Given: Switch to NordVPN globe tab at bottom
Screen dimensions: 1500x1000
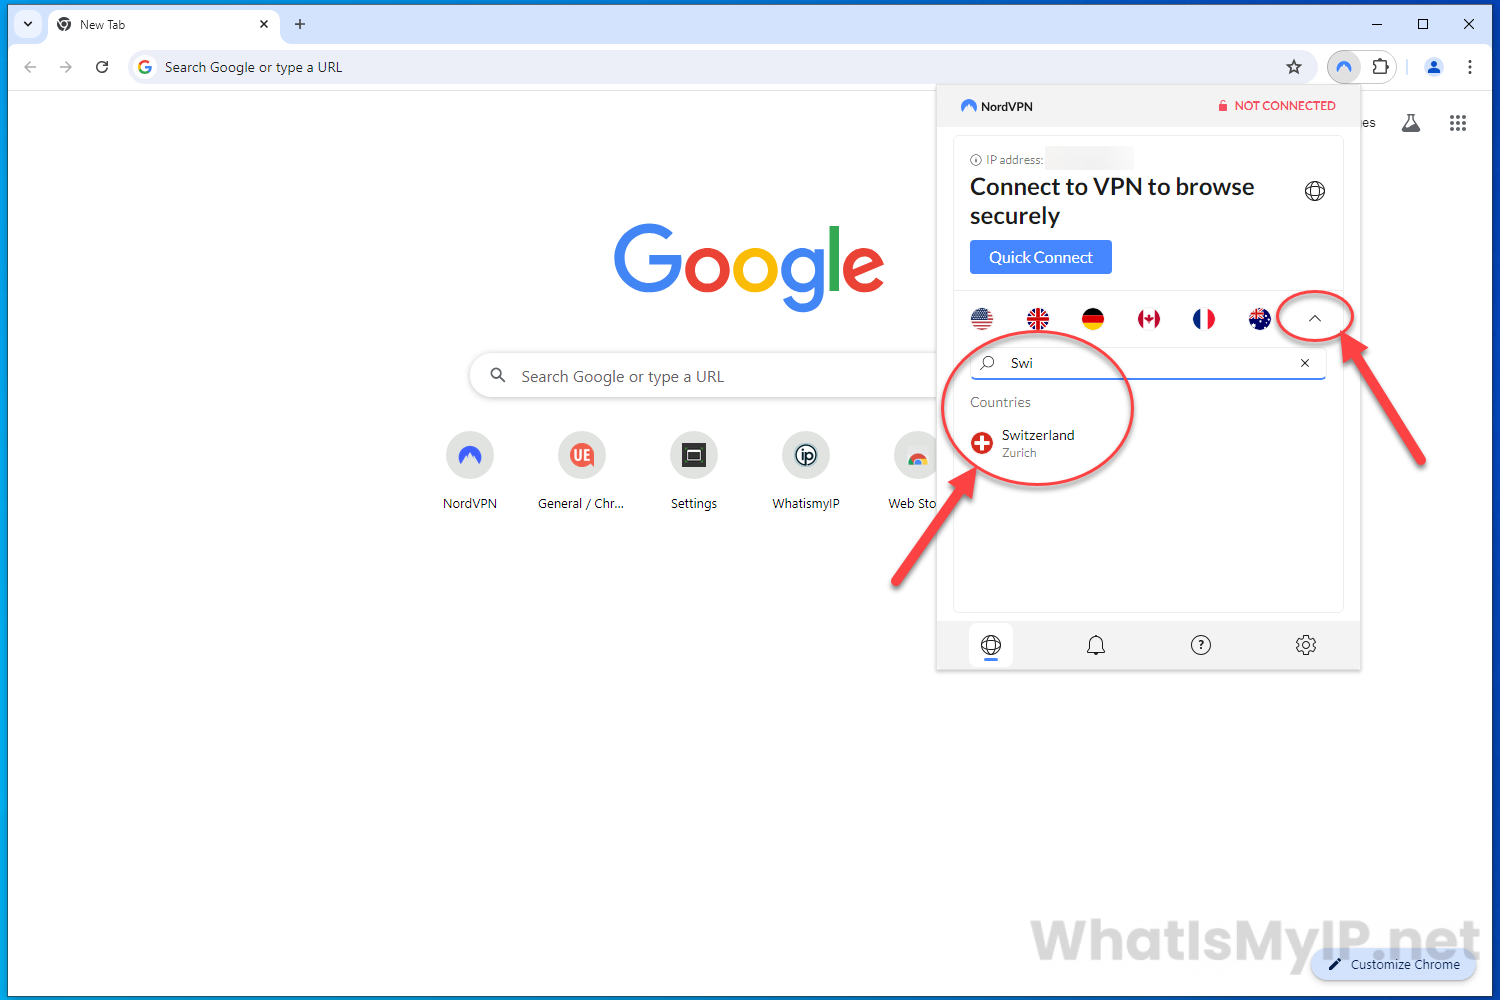Looking at the screenshot, I should (991, 645).
